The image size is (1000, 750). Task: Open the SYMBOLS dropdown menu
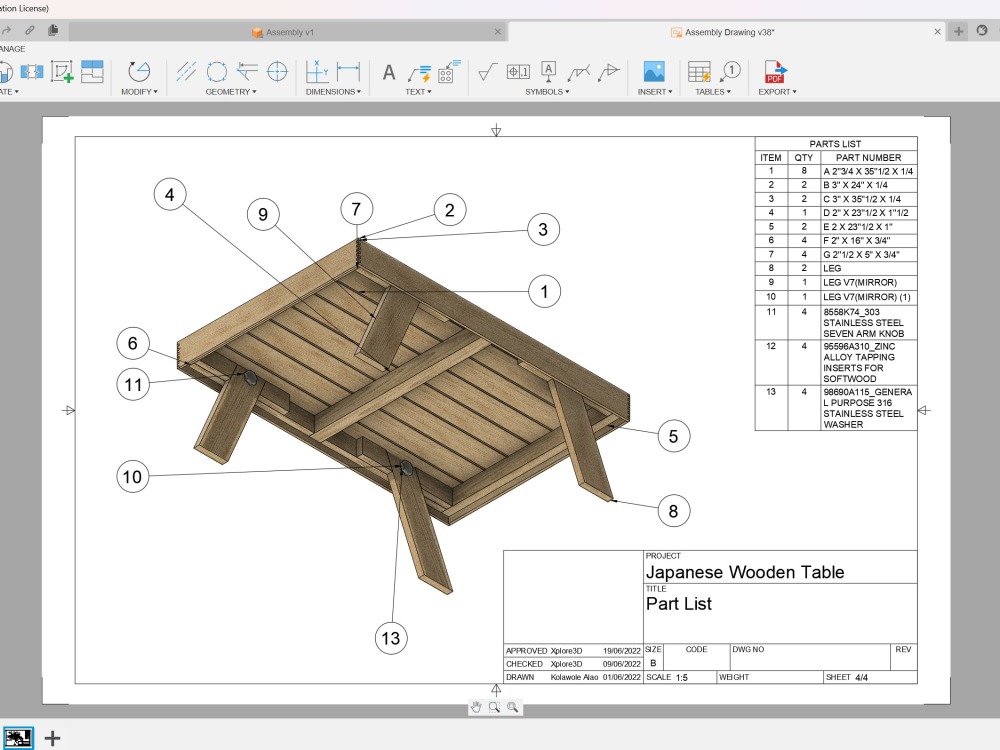click(x=547, y=92)
